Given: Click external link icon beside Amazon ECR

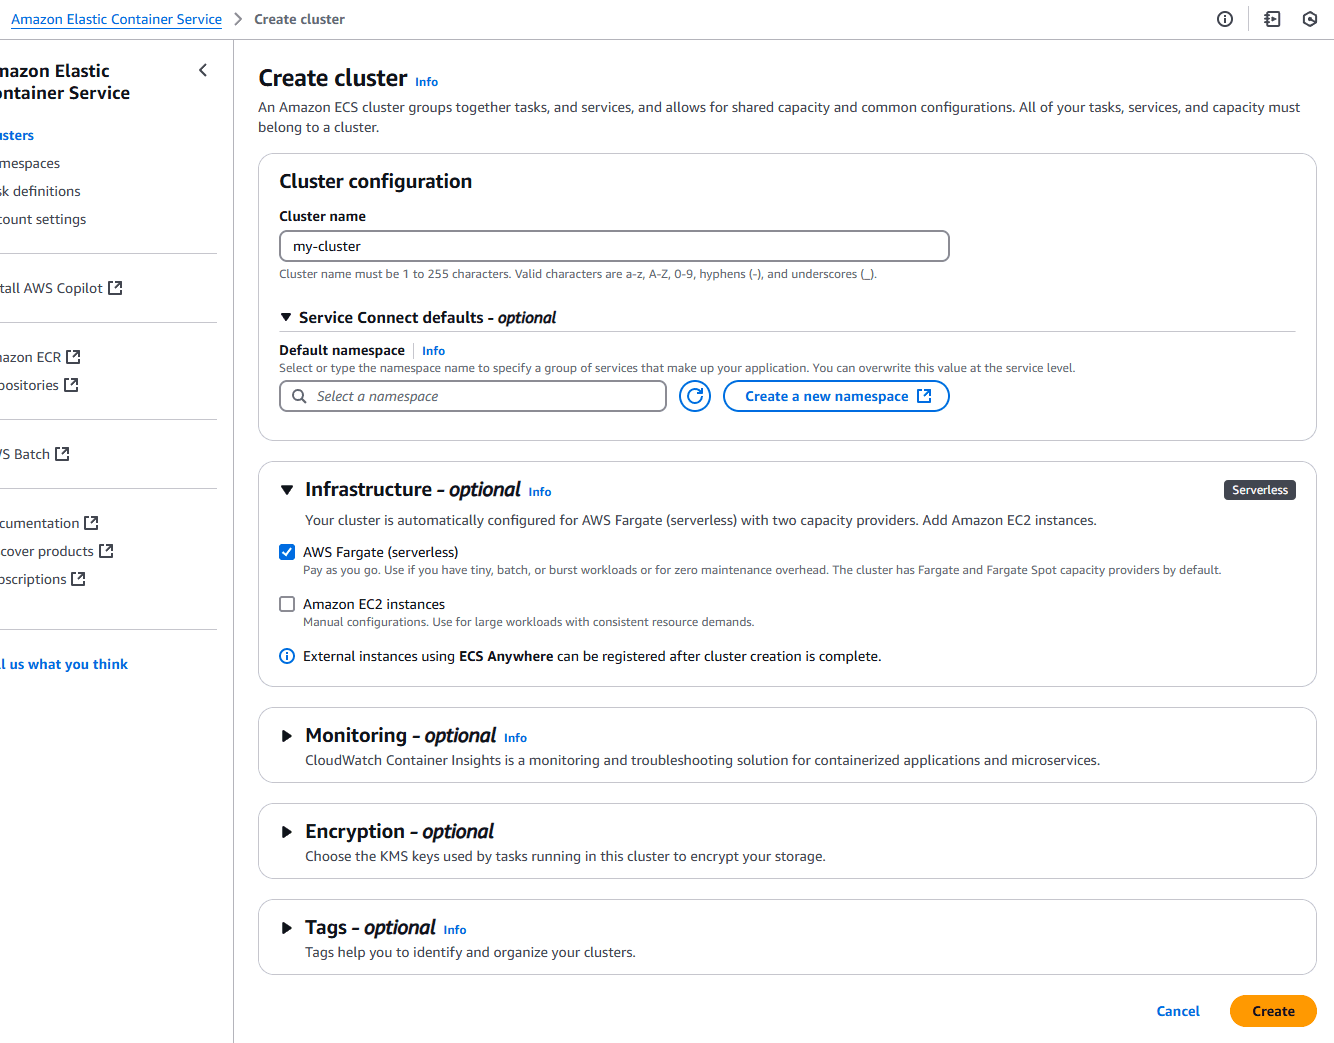Looking at the screenshot, I should tap(73, 357).
